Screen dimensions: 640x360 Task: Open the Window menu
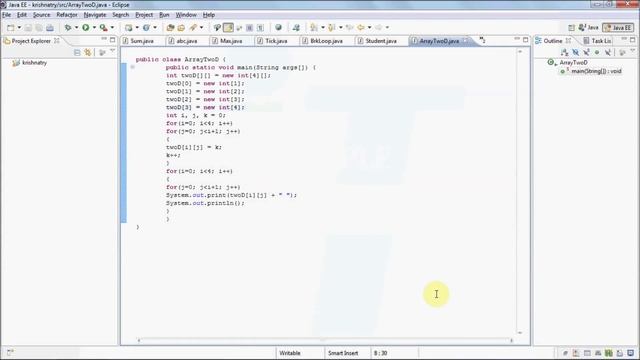(186, 15)
